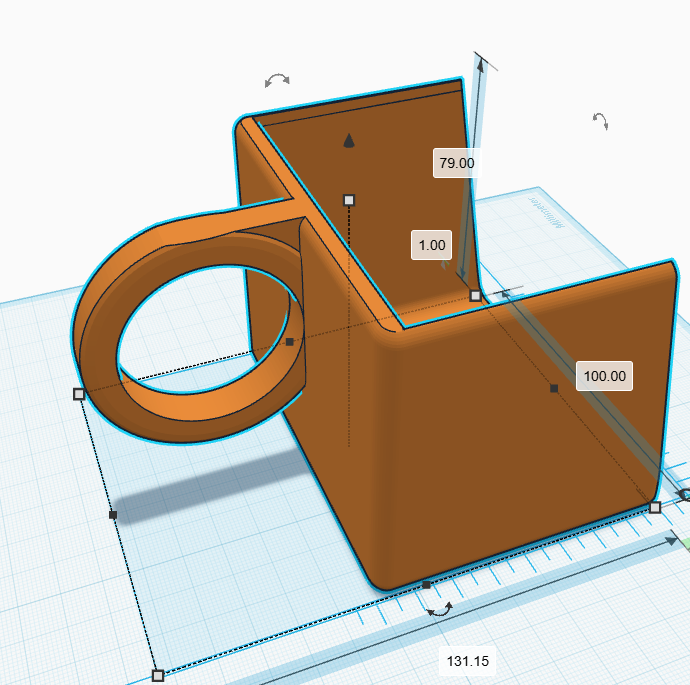690x685 pixels.
Task: Select the white corner handle at the shape's lower right corner
Action: coord(655,508)
